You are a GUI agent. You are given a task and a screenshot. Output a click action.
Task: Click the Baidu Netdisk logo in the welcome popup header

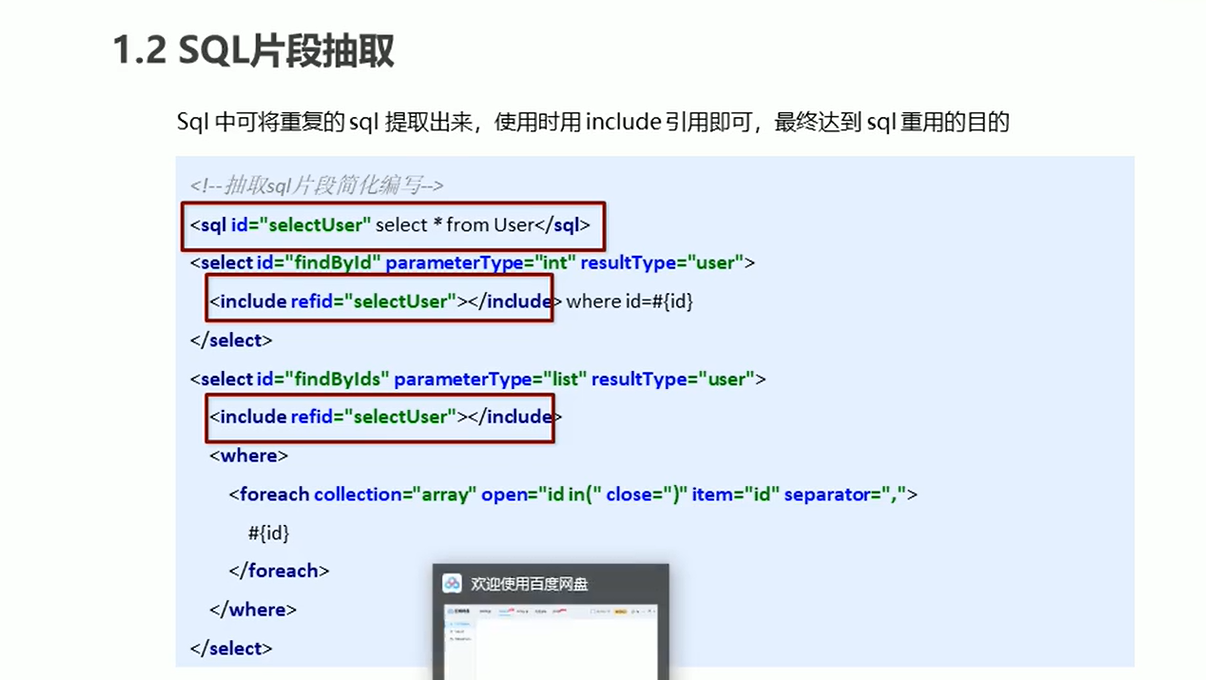[451, 583]
